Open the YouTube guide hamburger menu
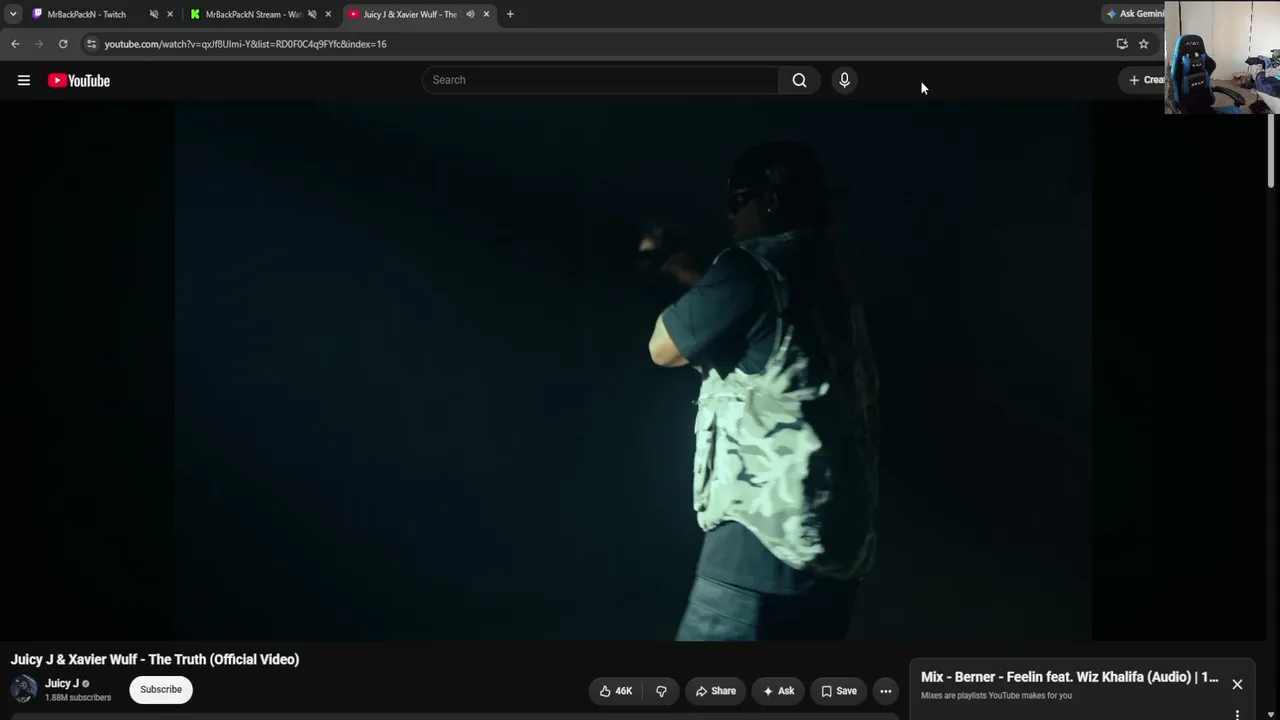Image resolution: width=1280 pixels, height=720 pixels. (x=24, y=80)
